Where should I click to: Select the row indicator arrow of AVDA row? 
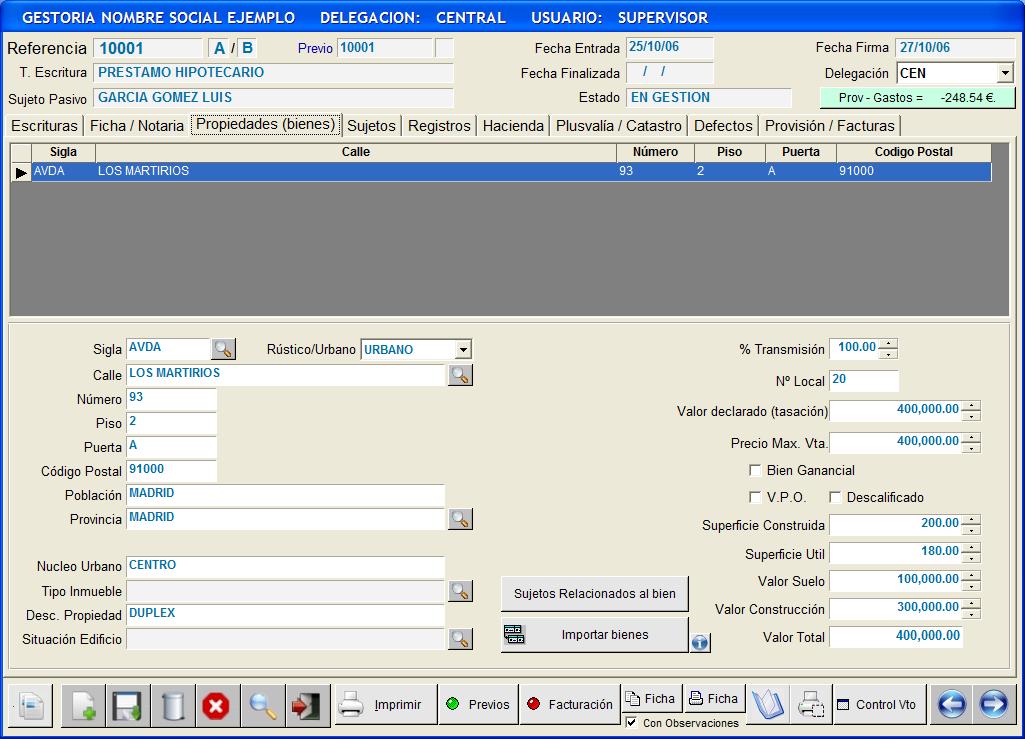tap(21, 173)
